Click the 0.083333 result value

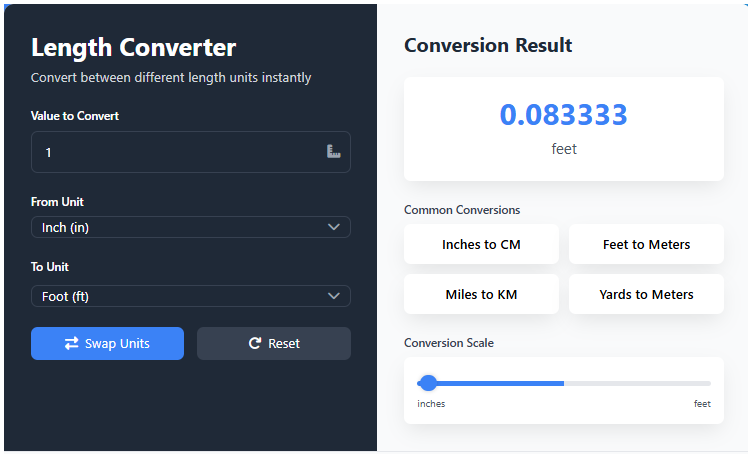563,115
